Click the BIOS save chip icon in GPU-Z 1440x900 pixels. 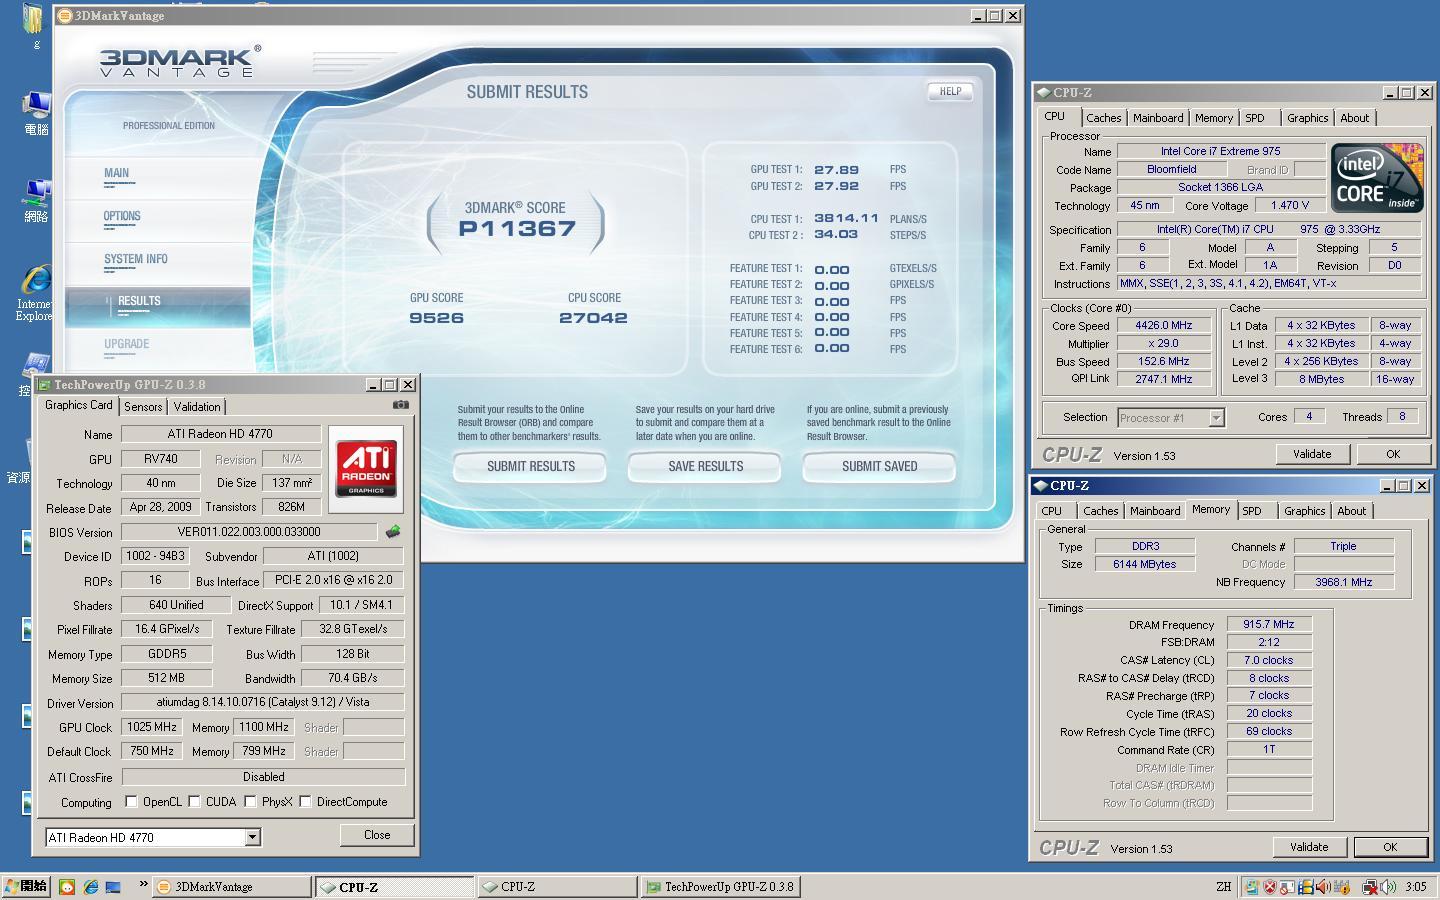click(x=393, y=531)
